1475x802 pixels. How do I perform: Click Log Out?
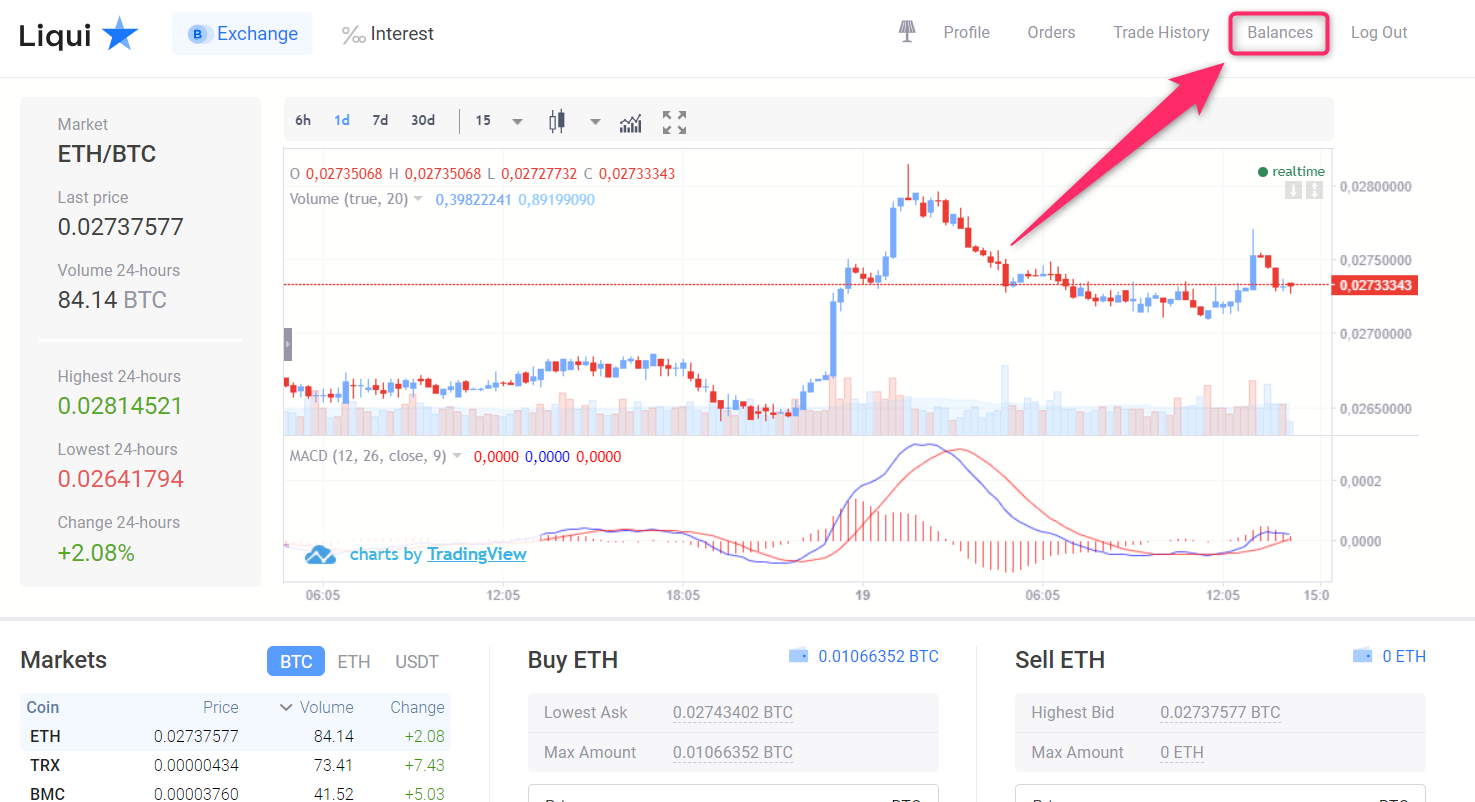(1379, 32)
